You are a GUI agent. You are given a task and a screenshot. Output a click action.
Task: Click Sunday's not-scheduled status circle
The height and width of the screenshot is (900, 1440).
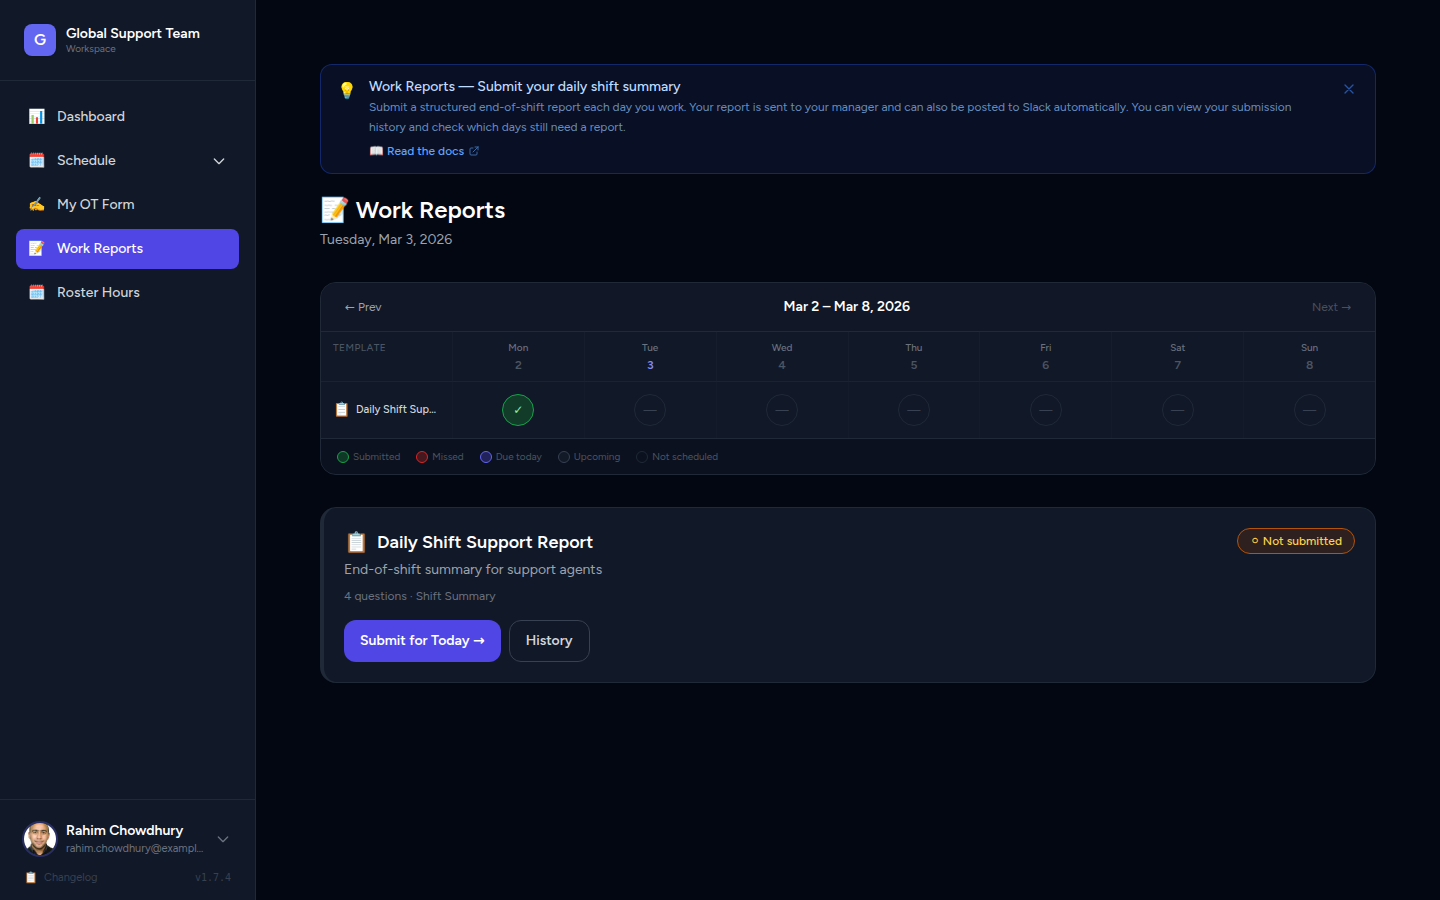click(x=1309, y=409)
